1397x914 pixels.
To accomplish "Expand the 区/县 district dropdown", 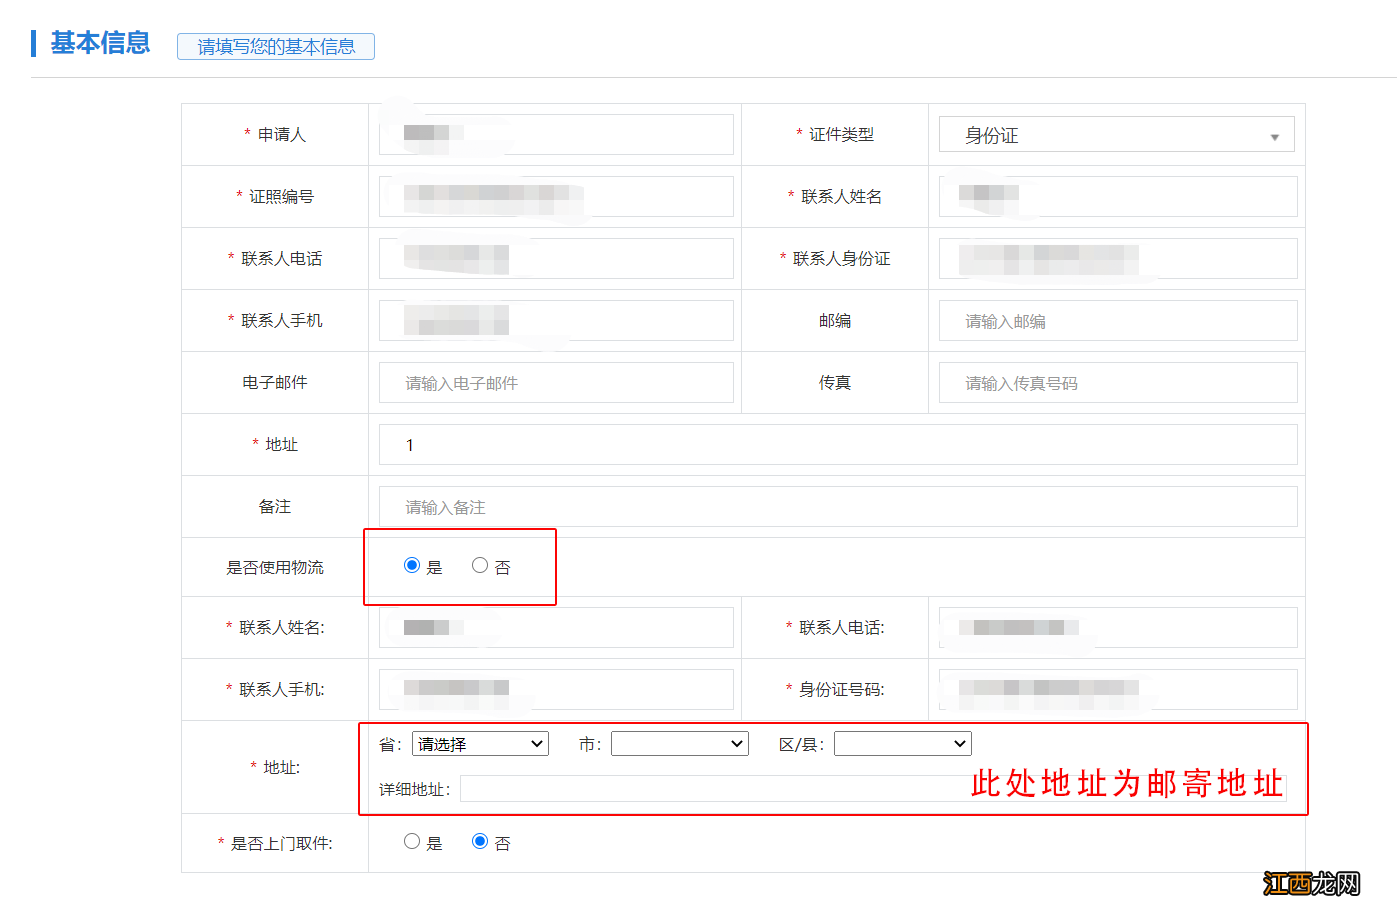I will pyautogui.click(x=903, y=744).
